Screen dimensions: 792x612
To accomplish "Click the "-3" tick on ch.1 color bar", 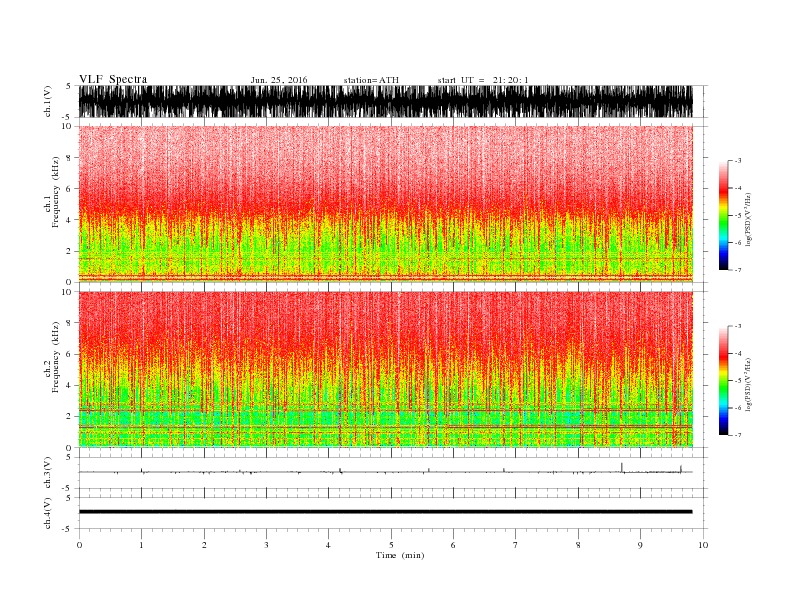I will pos(737,161).
